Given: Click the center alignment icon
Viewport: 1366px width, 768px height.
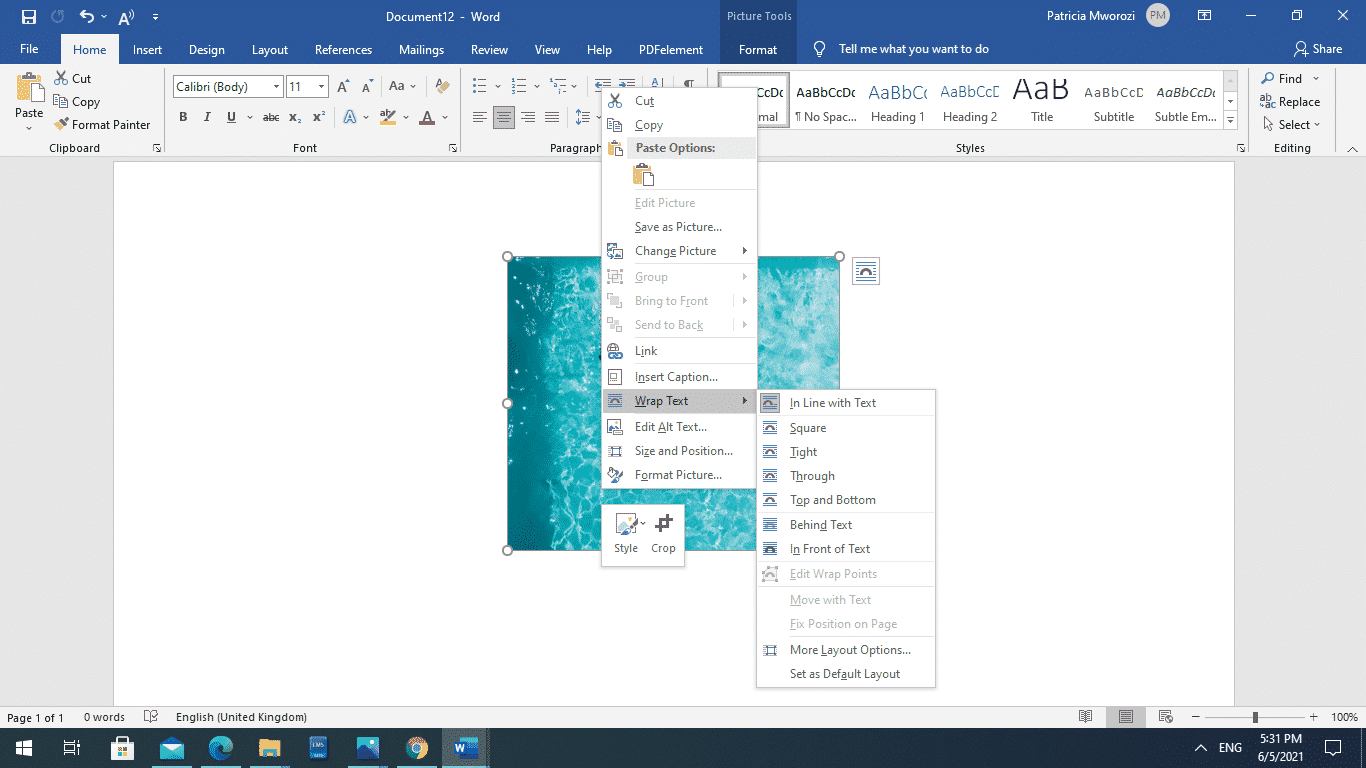Looking at the screenshot, I should [x=504, y=117].
